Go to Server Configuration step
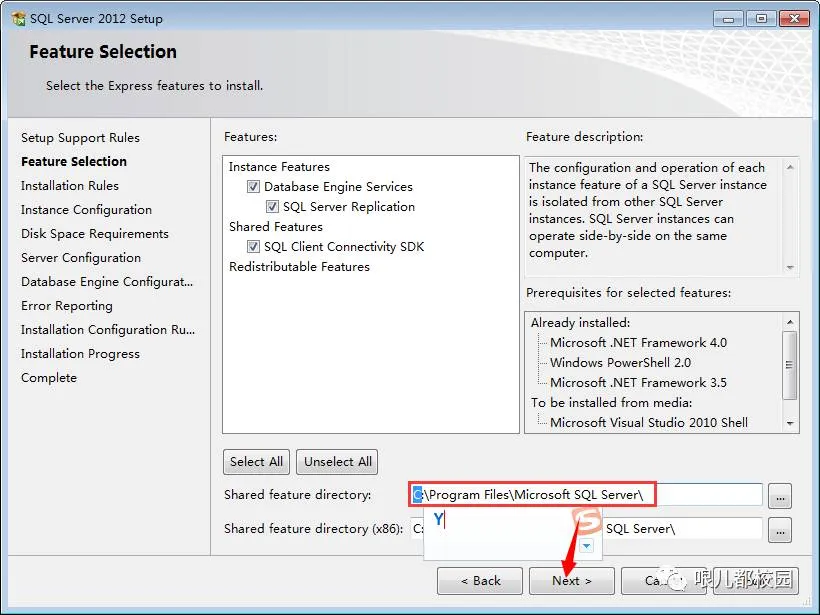 point(81,258)
